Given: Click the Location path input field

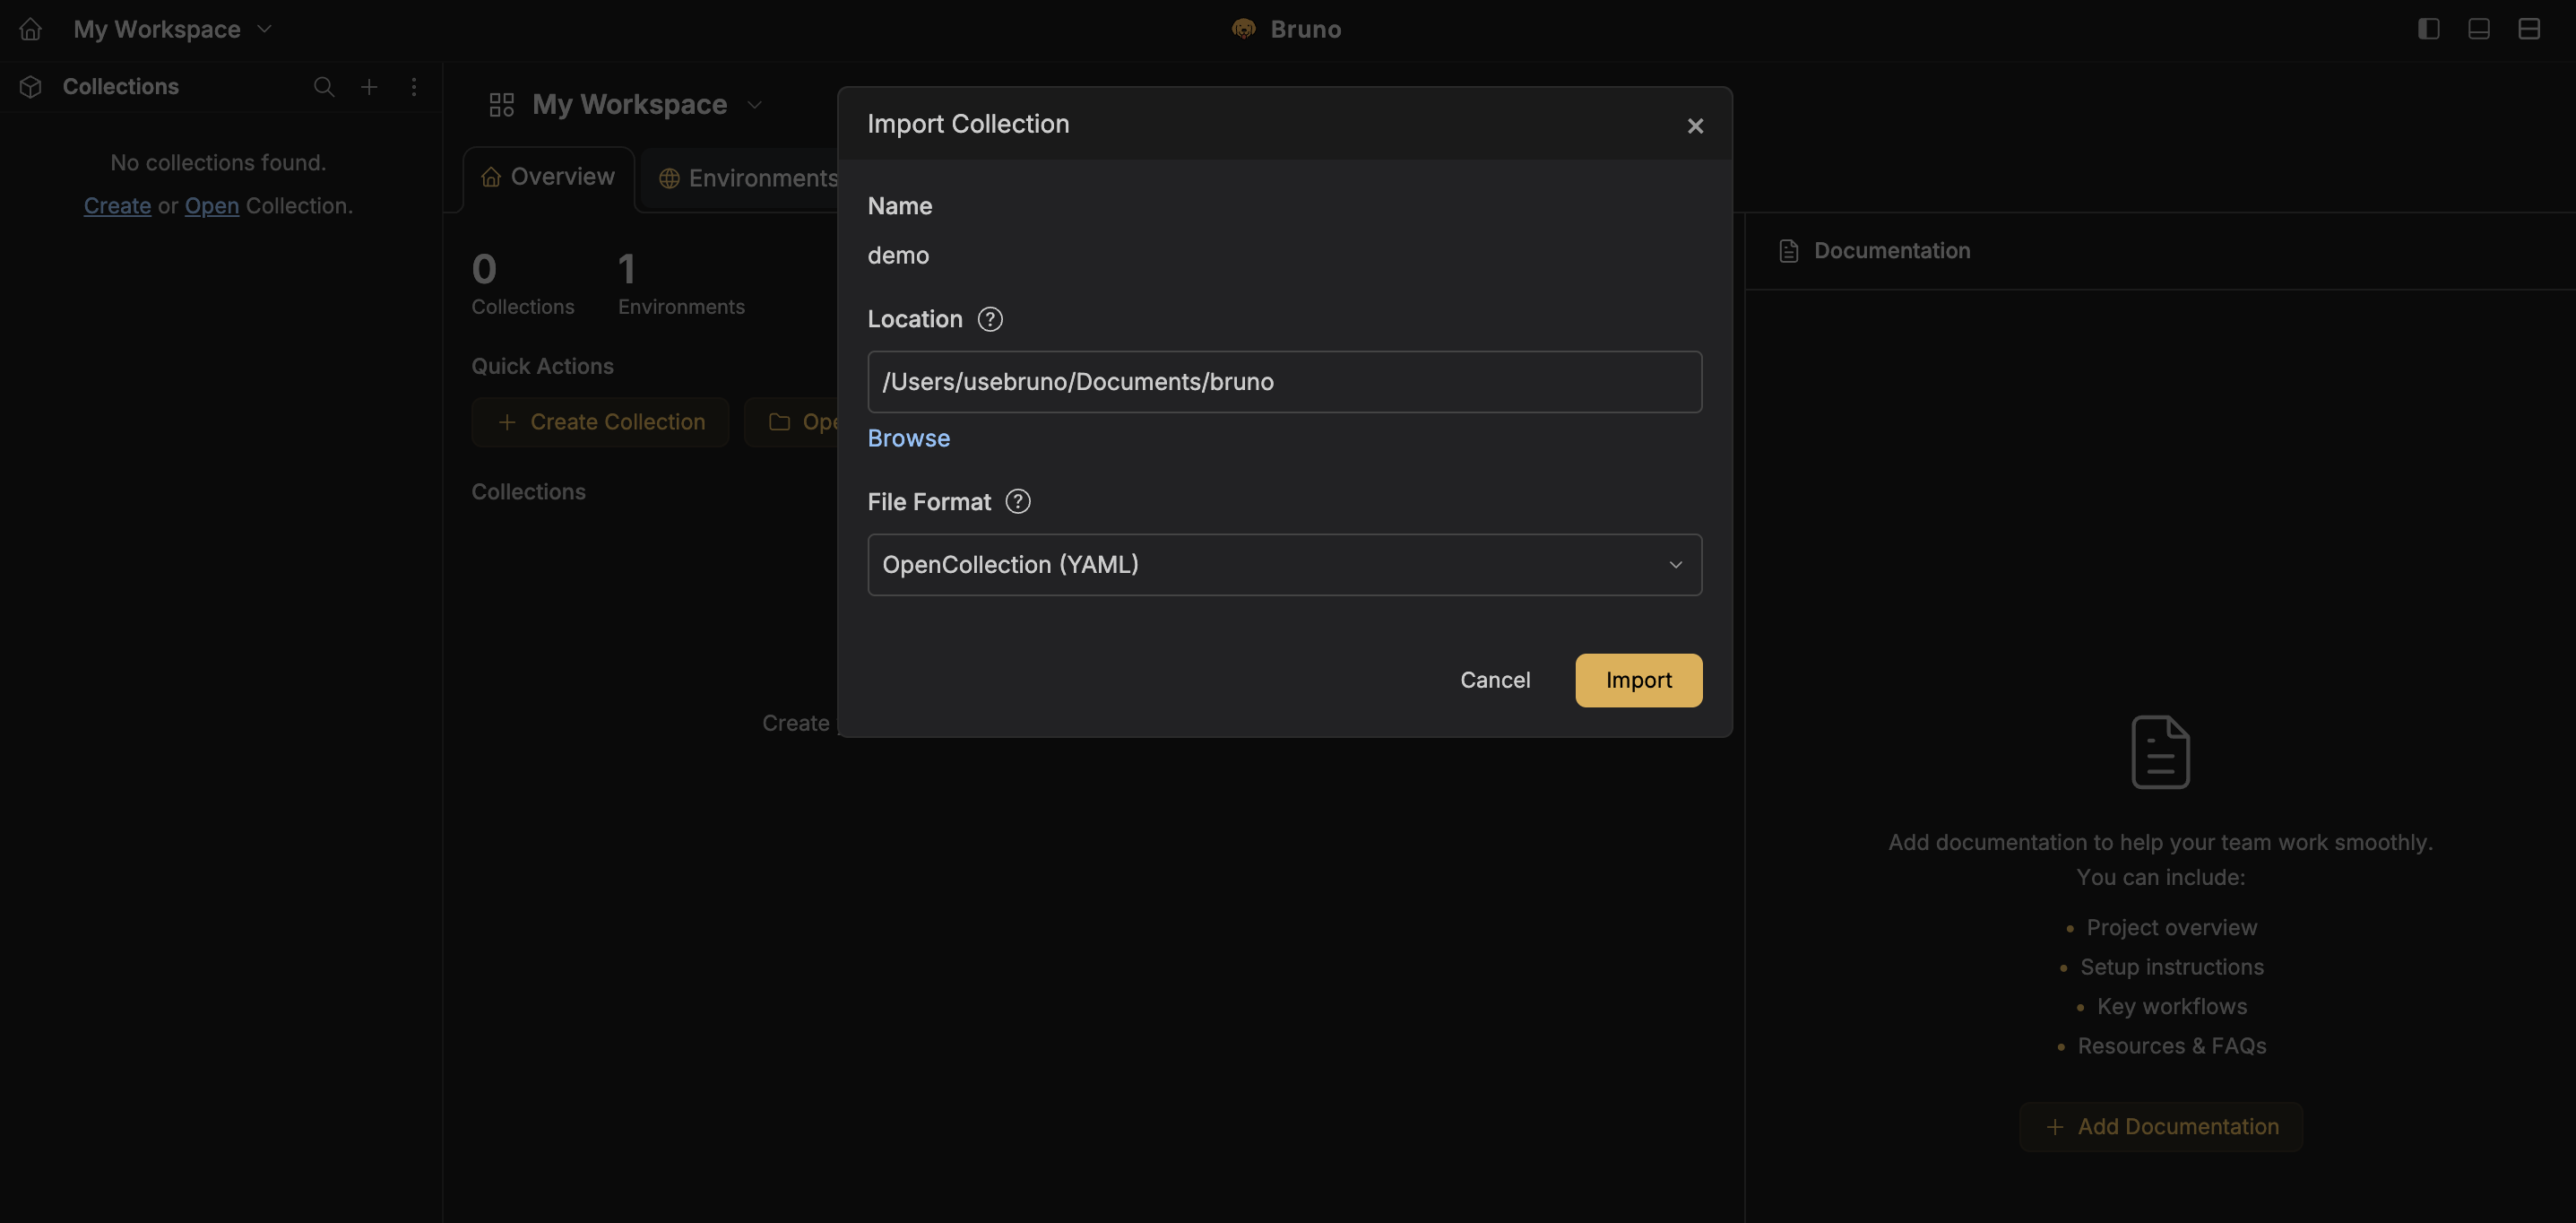Looking at the screenshot, I should point(1284,382).
